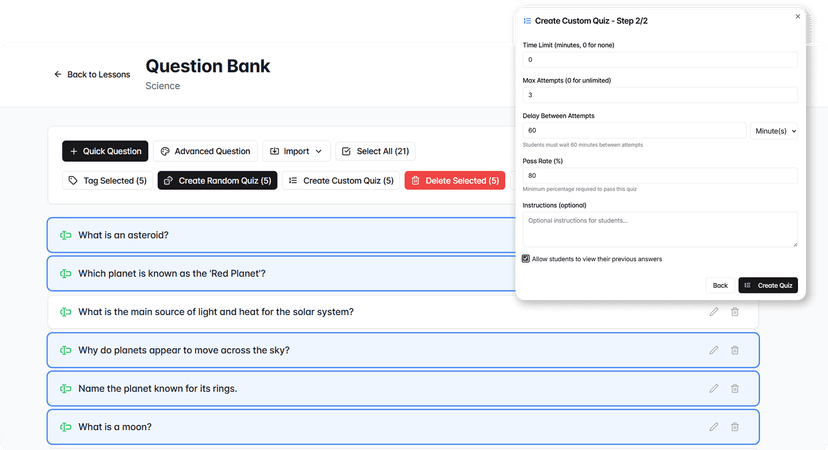Screen dimensions: 828x450
Task: Click Select All (21)
Action: [375, 151]
